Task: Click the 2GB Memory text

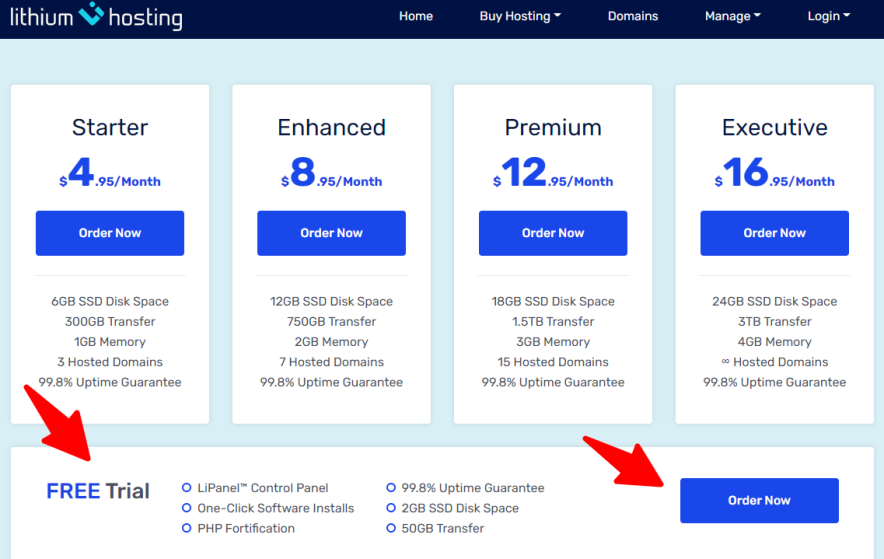Action: 332,342
